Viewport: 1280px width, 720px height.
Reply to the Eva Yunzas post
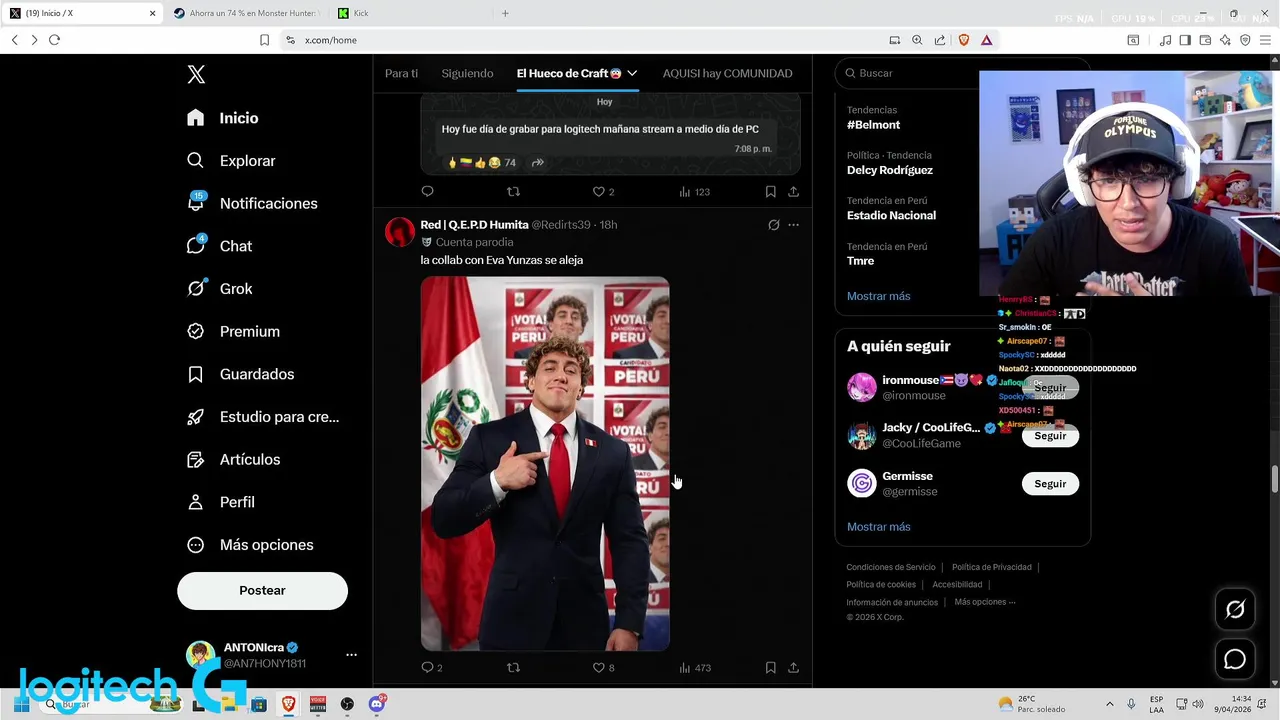pyautogui.click(x=431, y=667)
